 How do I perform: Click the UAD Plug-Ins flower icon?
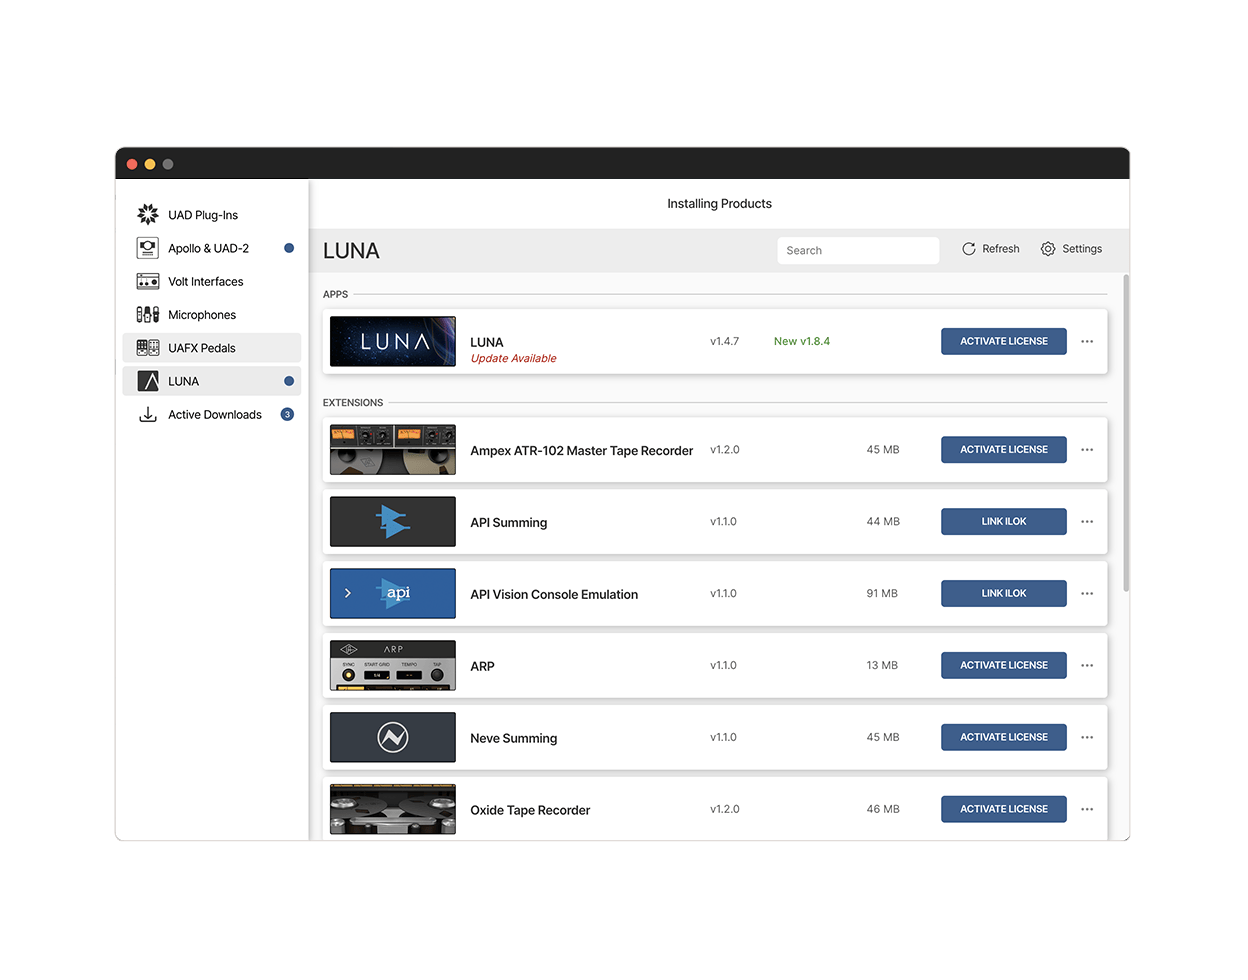pos(148,215)
